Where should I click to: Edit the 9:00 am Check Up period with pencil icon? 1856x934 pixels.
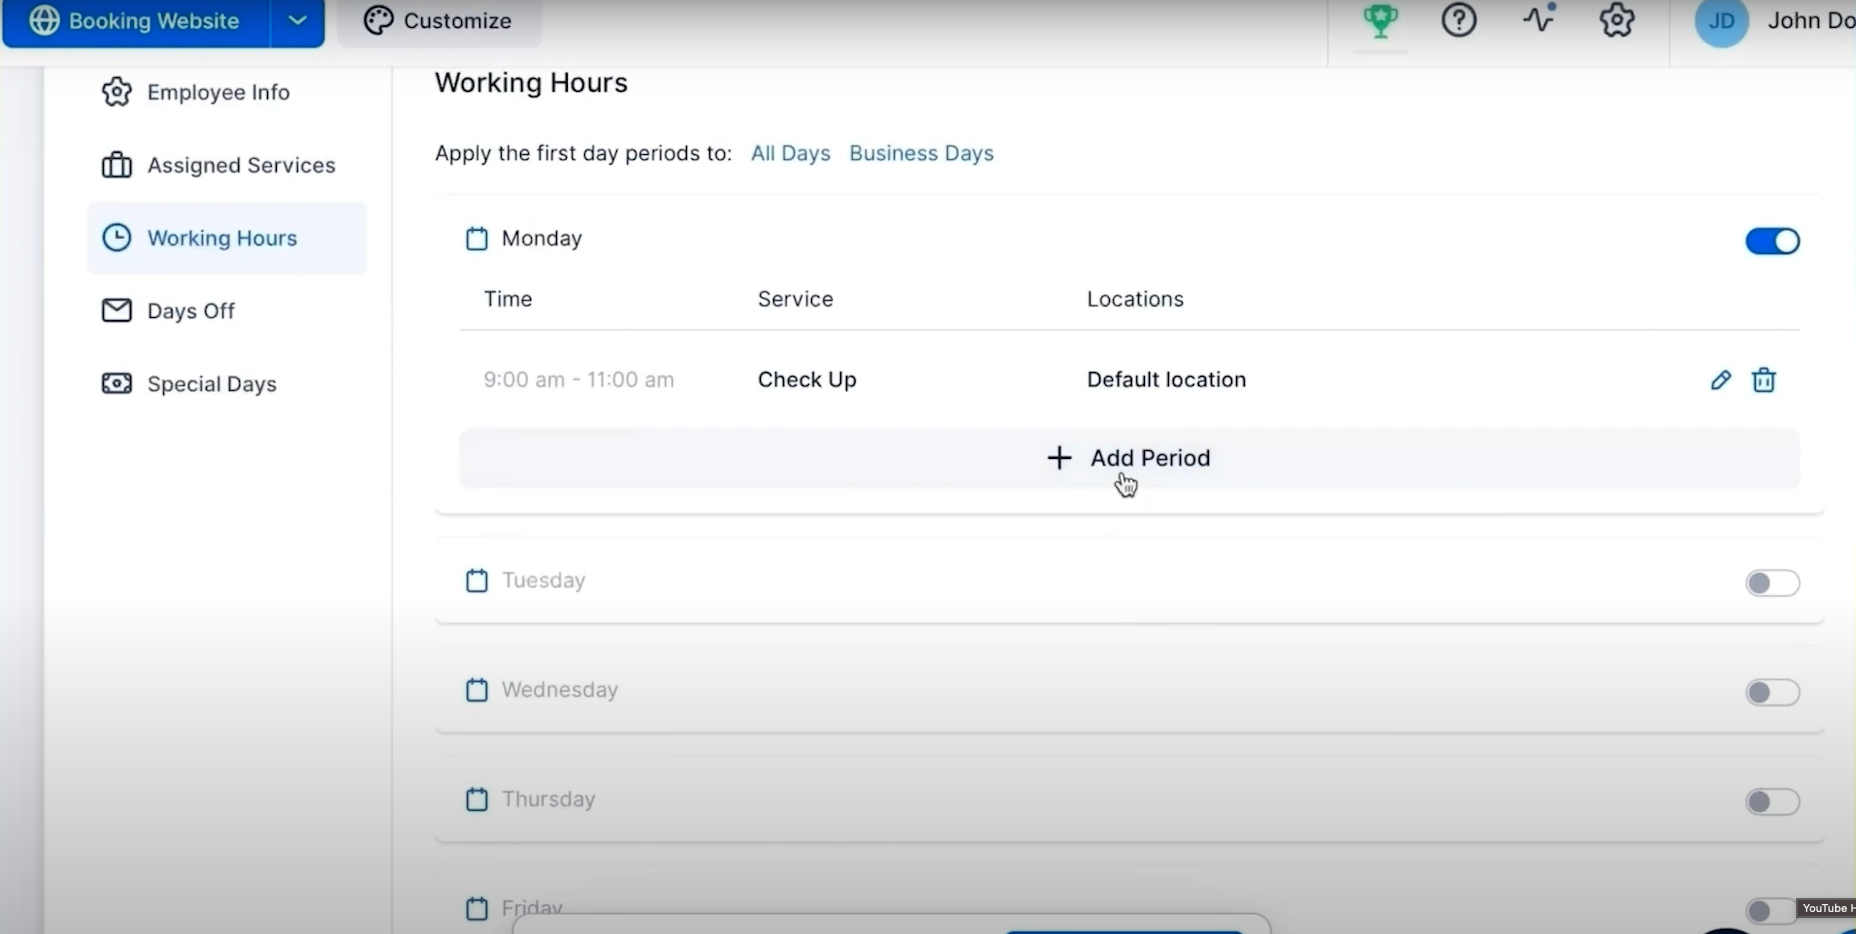[1720, 380]
